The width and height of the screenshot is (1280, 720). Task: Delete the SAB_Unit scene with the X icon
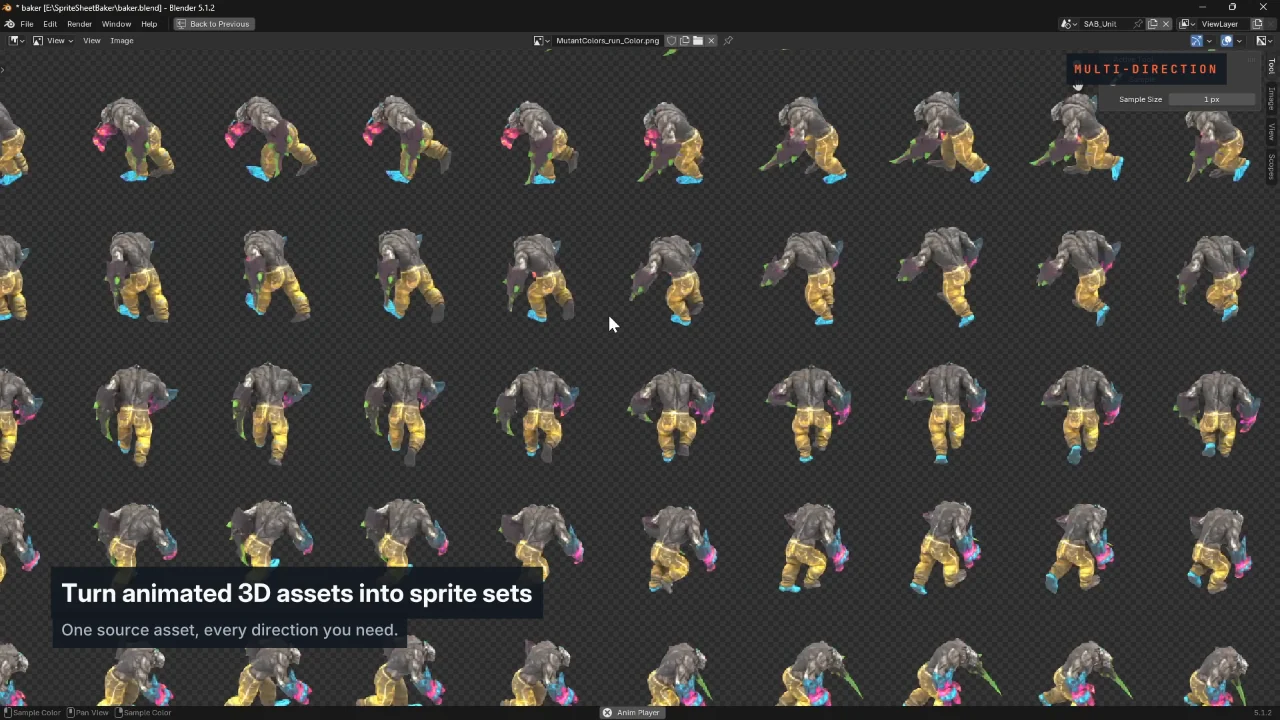[1165, 24]
